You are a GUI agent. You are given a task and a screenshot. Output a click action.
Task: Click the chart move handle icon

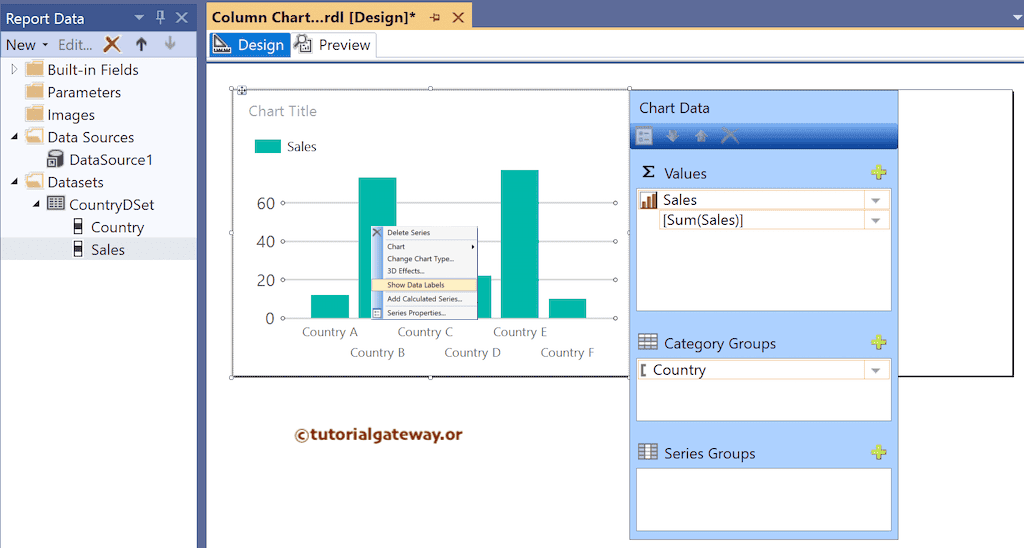click(x=242, y=90)
